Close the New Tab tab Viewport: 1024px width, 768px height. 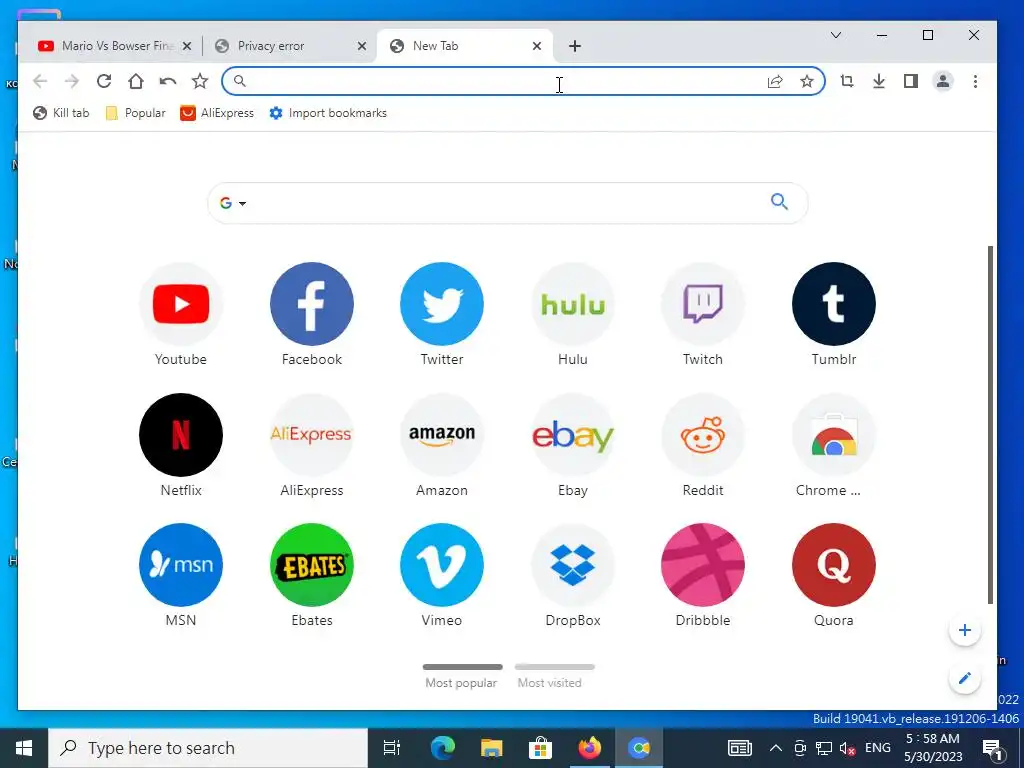point(537,46)
